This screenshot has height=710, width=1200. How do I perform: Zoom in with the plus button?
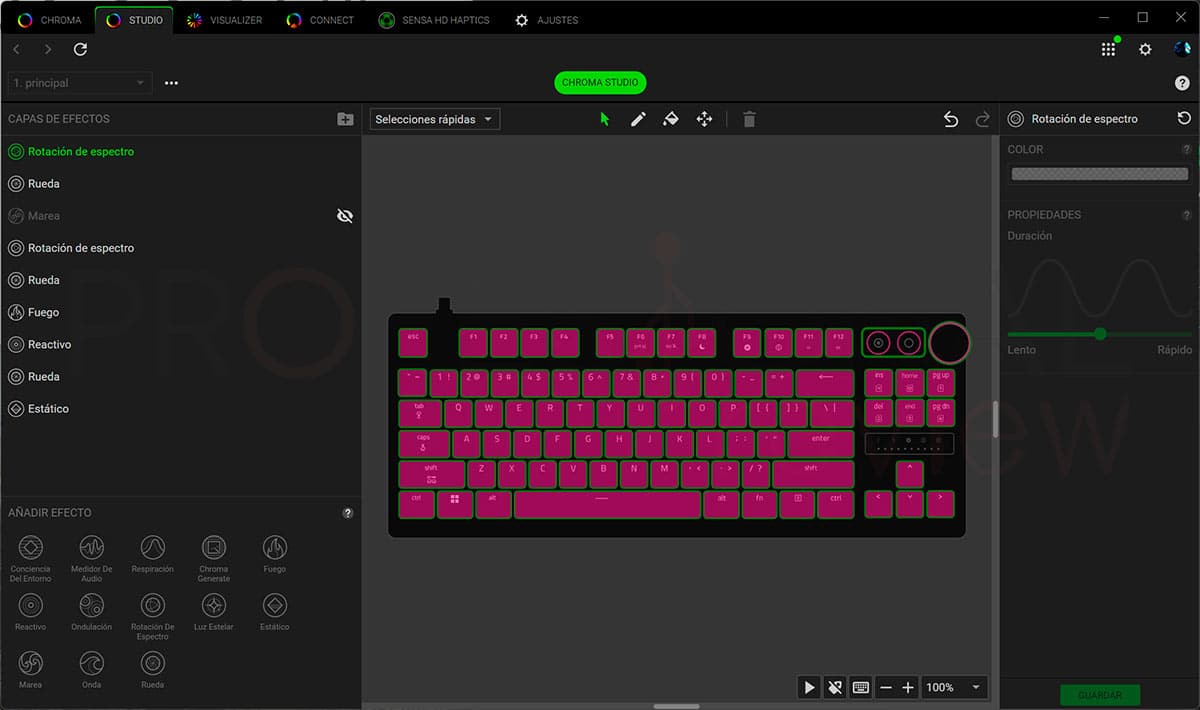pyautogui.click(x=908, y=687)
